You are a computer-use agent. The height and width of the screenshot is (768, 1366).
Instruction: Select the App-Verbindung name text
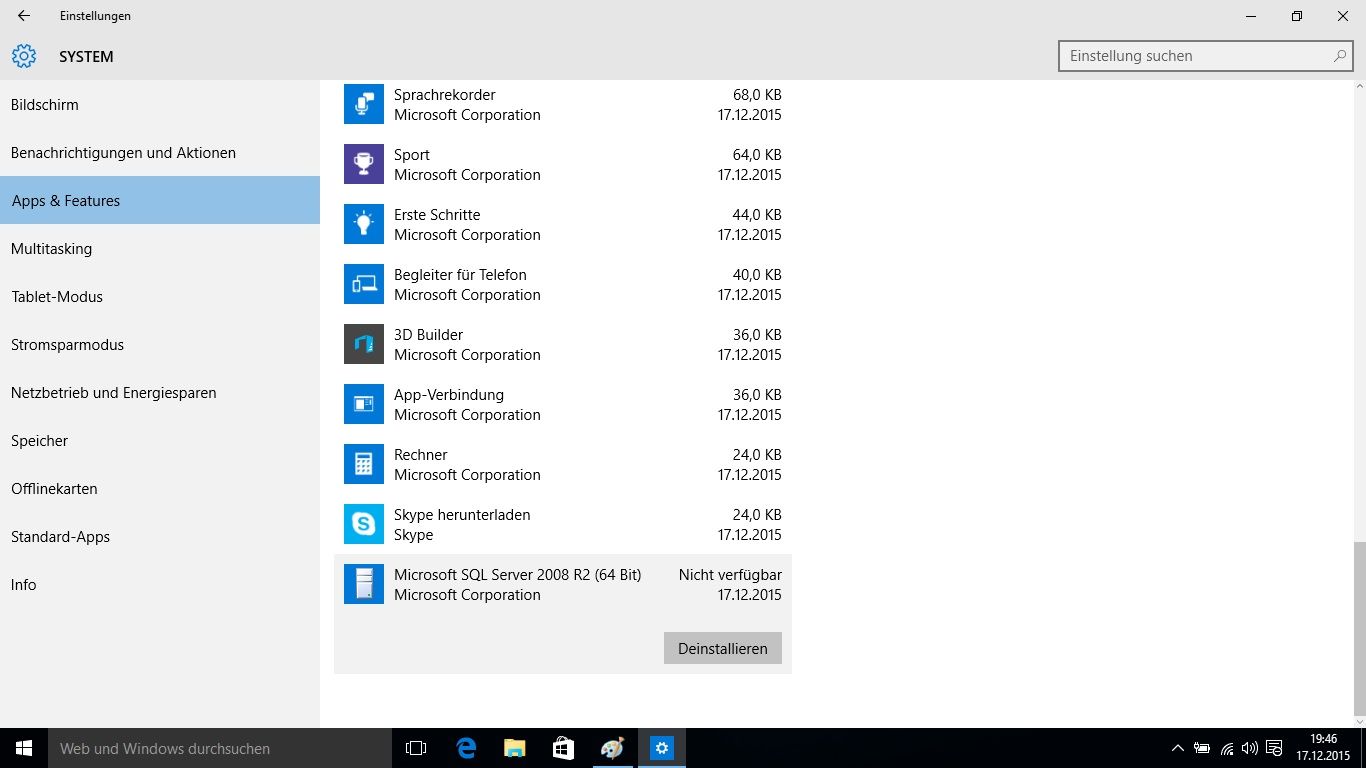pos(449,395)
